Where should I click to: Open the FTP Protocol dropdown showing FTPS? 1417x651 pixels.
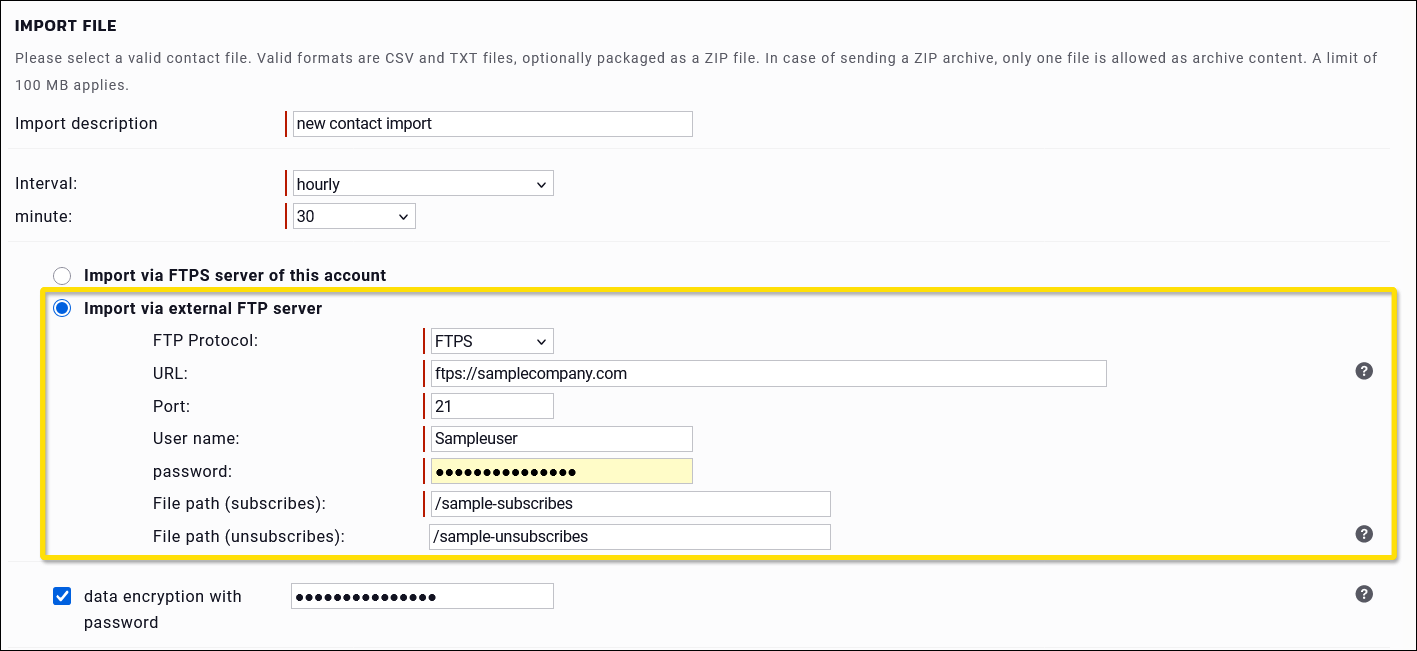point(492,341)
